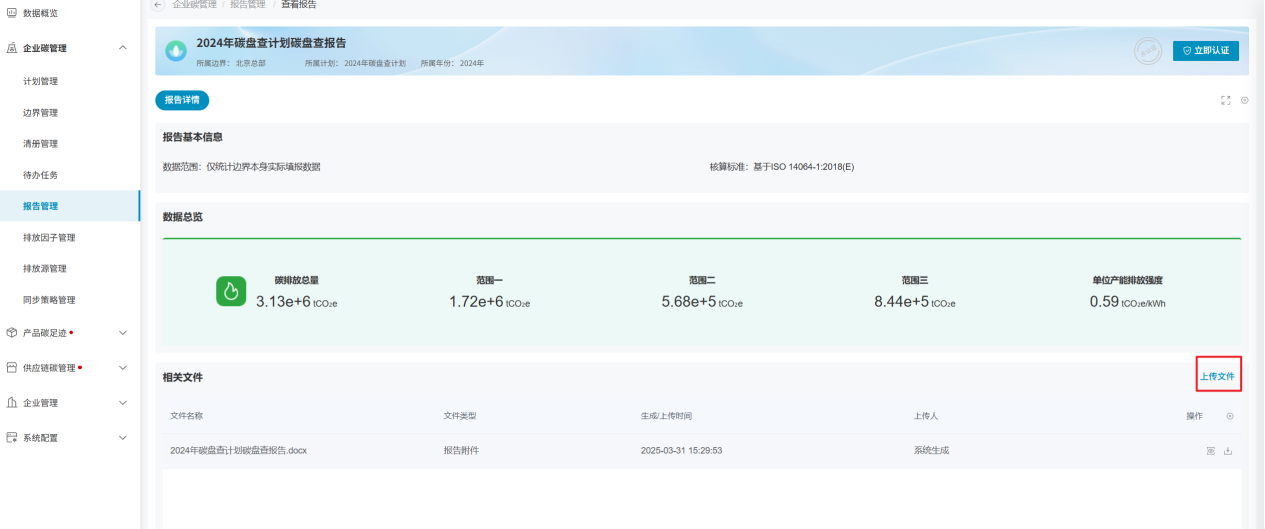Expand the 企业管理 sidebar menu
Screen dimensions: 1265x529
coord(122,403)
